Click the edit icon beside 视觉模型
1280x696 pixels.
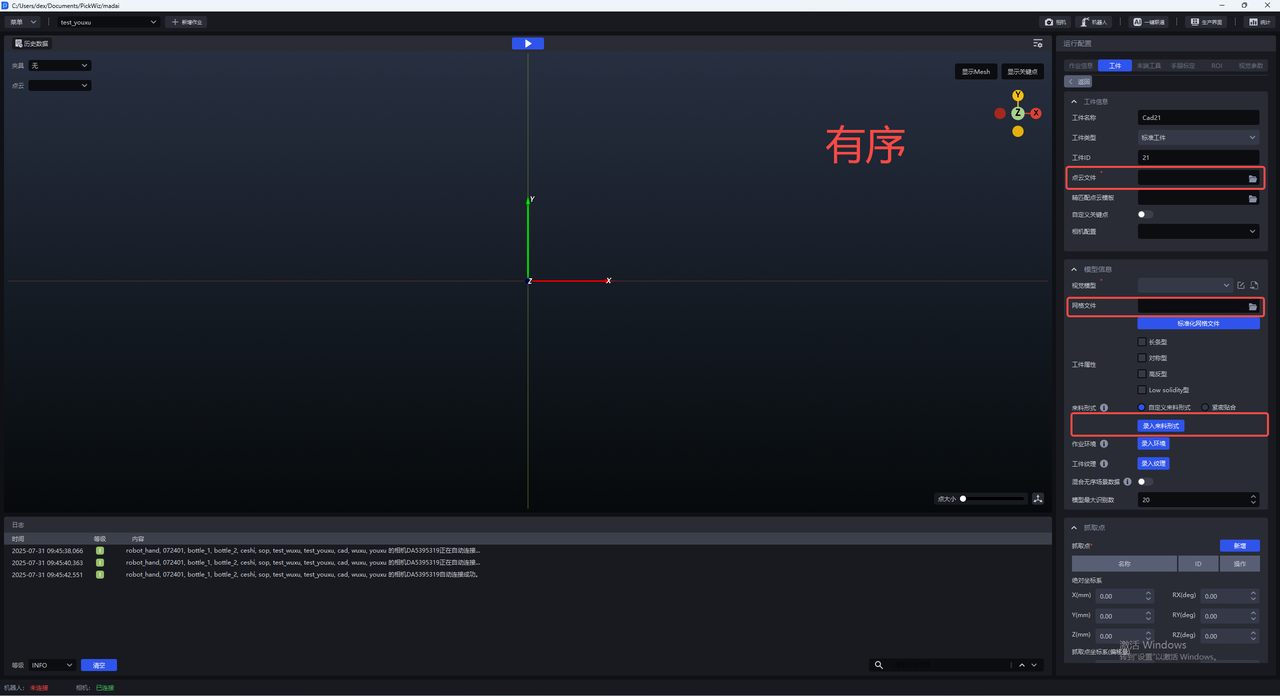(x=1241, y=286)
